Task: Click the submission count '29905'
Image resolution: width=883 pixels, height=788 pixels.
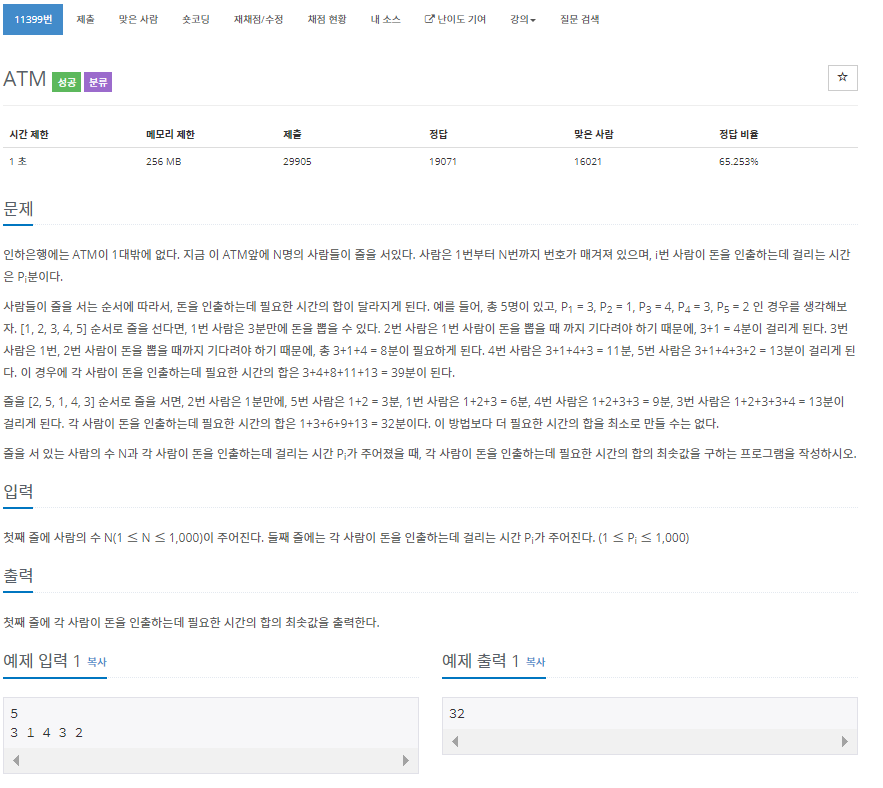Action: (297, 162)
